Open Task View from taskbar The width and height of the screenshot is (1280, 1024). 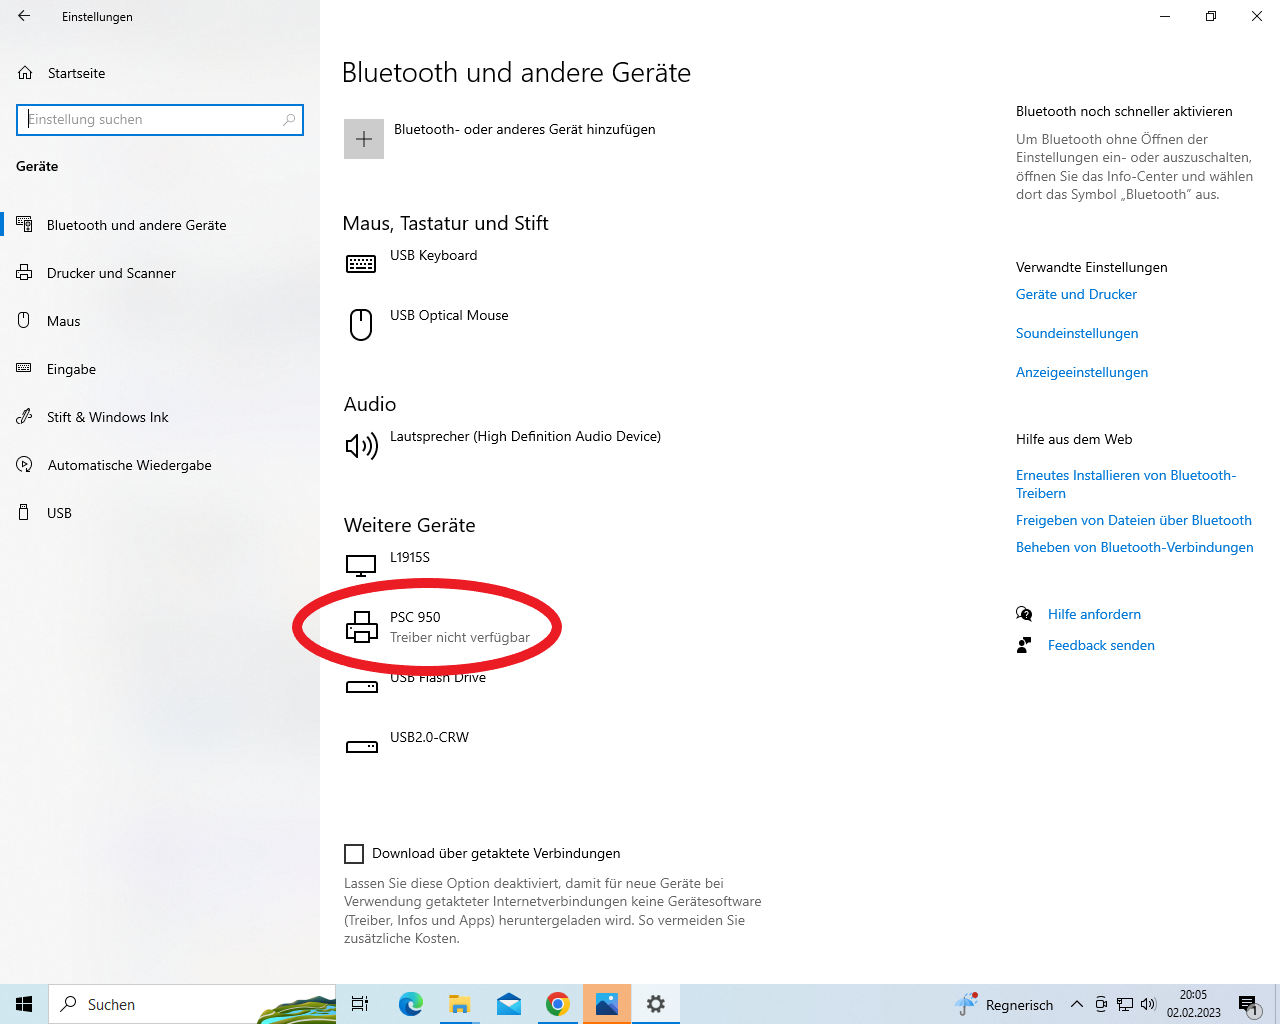(360, 1004)
